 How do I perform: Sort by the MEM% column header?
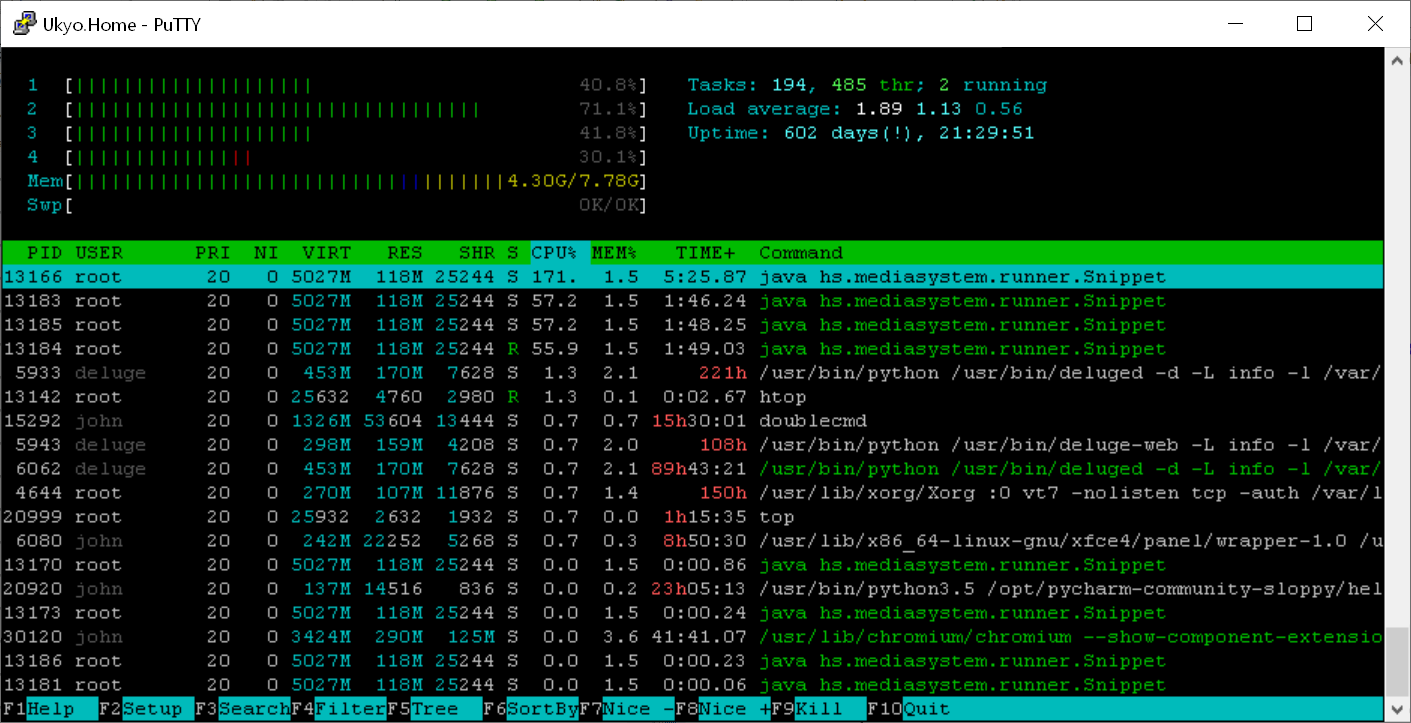pyautogui.click(x=615, y=253)
